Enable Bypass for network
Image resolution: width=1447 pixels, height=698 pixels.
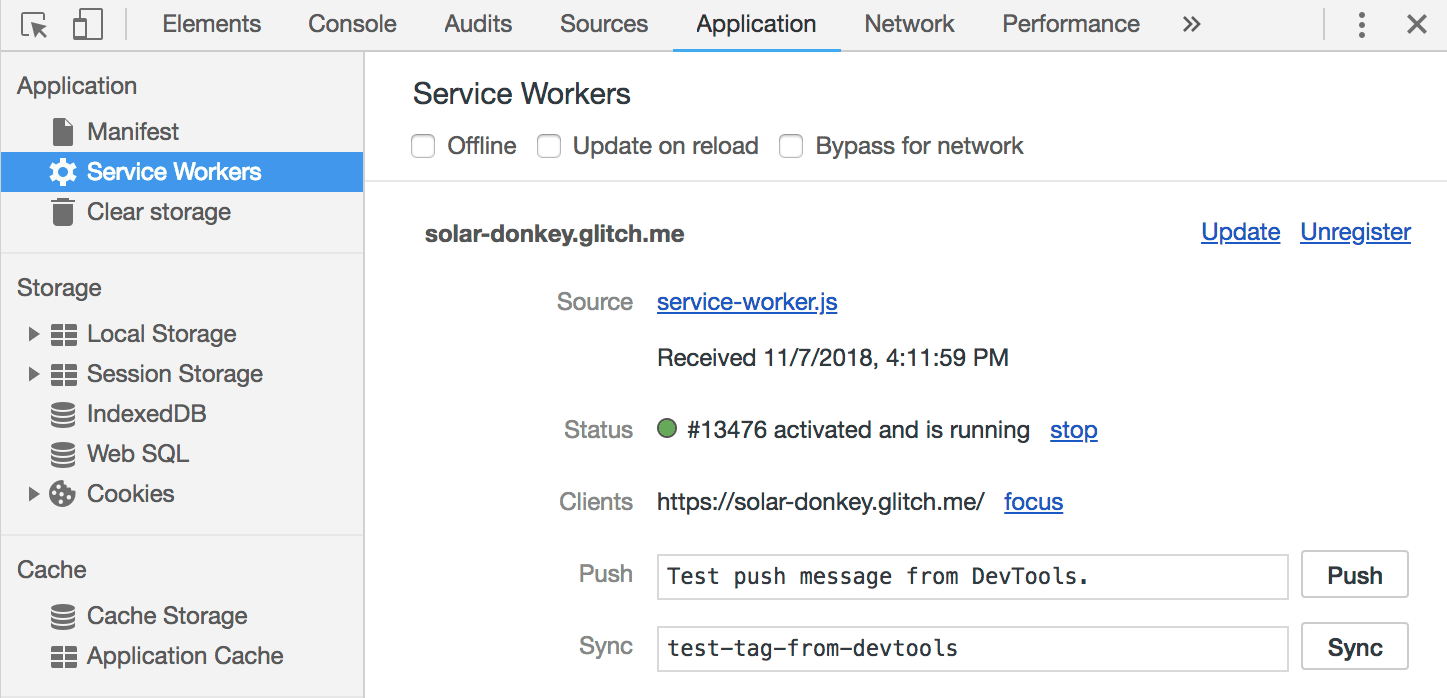[791, 145]
